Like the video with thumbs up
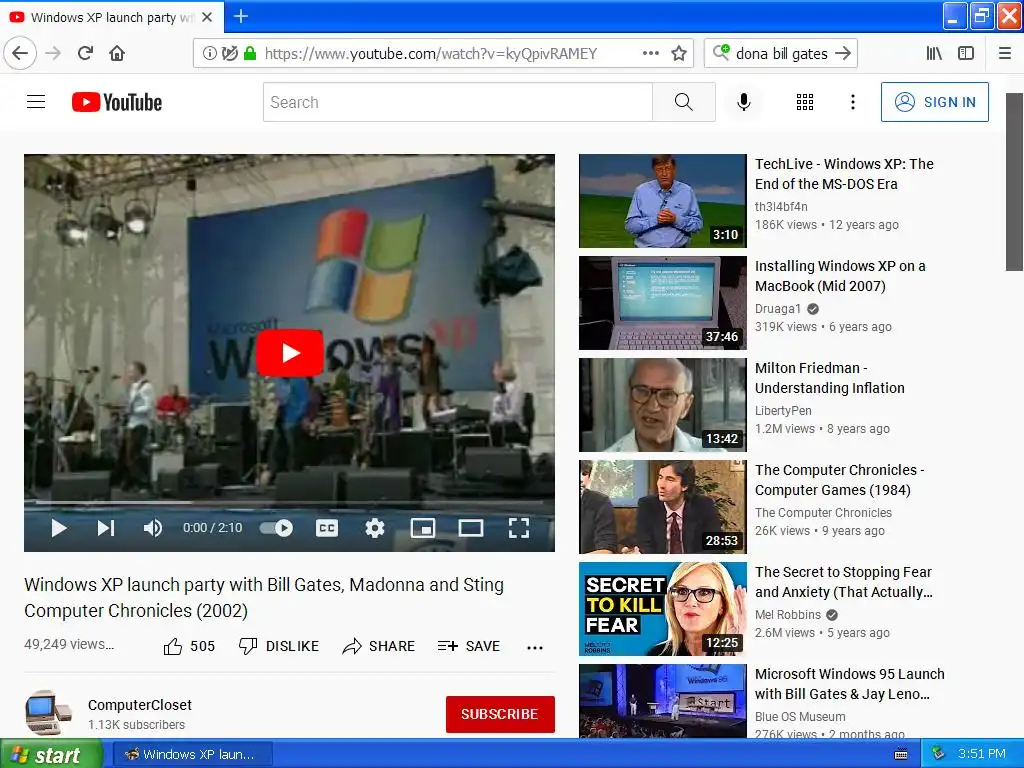The height and width of the screenshot is (768, 1024). point(189,646)
